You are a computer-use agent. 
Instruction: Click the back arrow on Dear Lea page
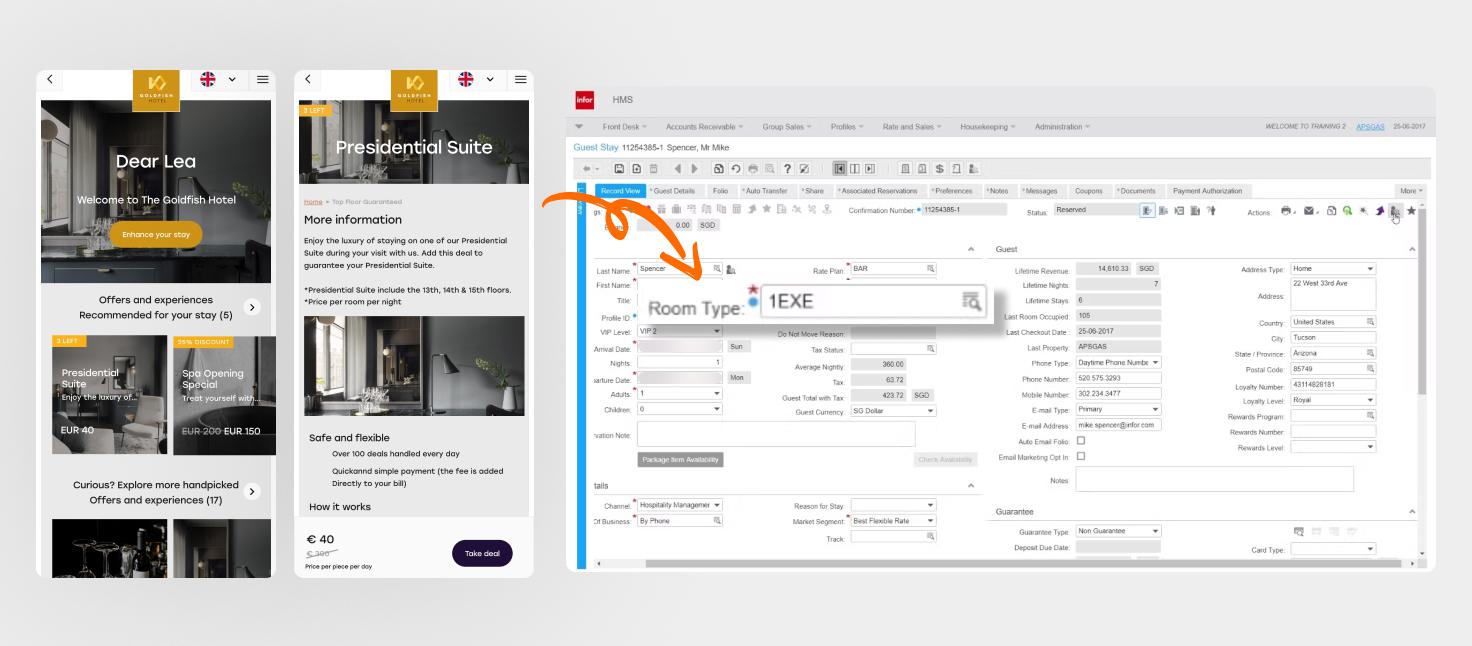[x=50, y=79]
